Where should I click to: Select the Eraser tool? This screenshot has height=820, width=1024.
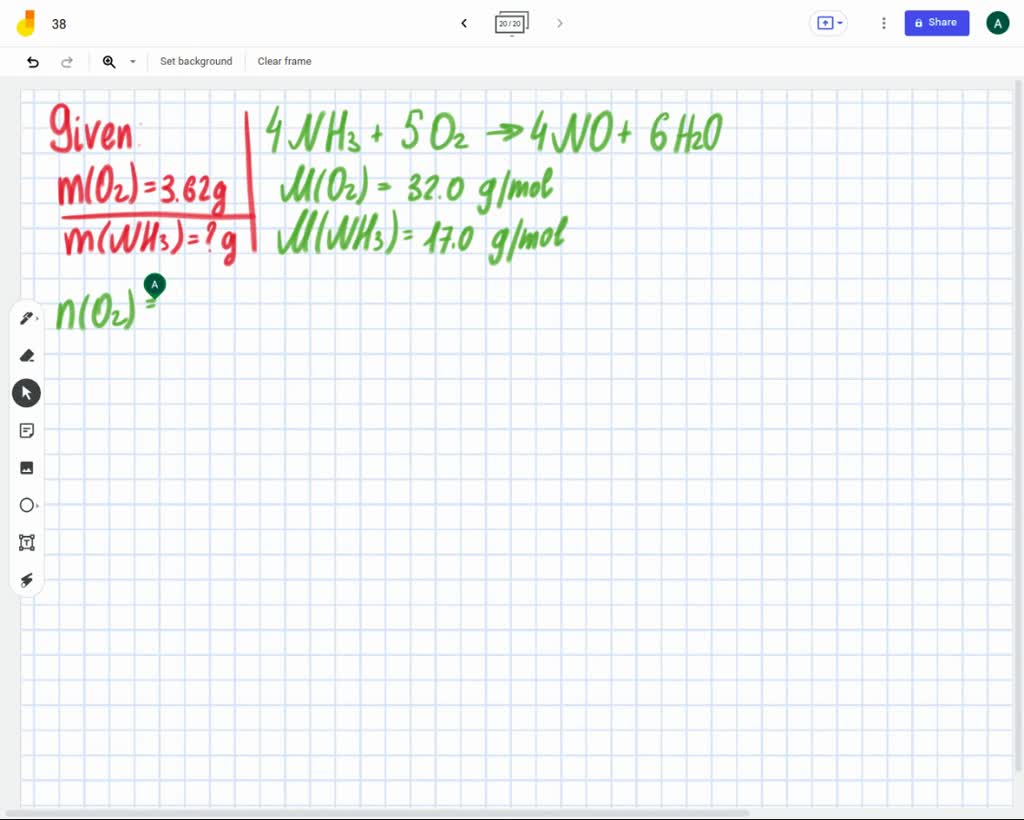tap(27, 355)
